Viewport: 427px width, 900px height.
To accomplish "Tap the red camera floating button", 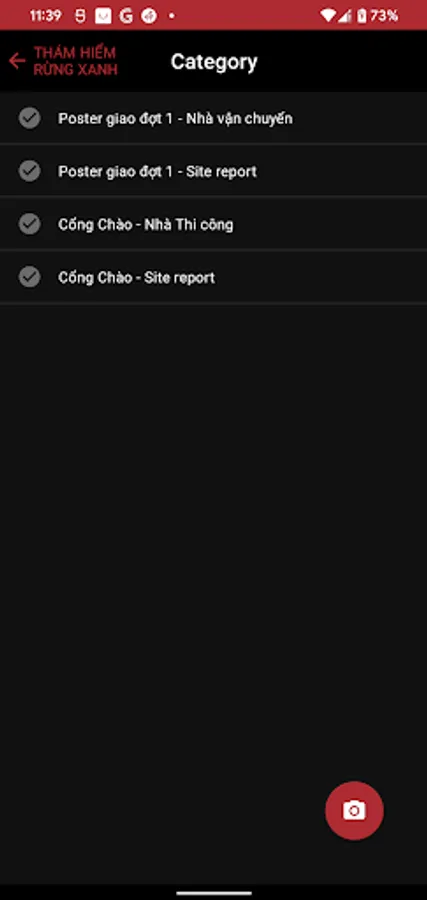I will [354, 810].
